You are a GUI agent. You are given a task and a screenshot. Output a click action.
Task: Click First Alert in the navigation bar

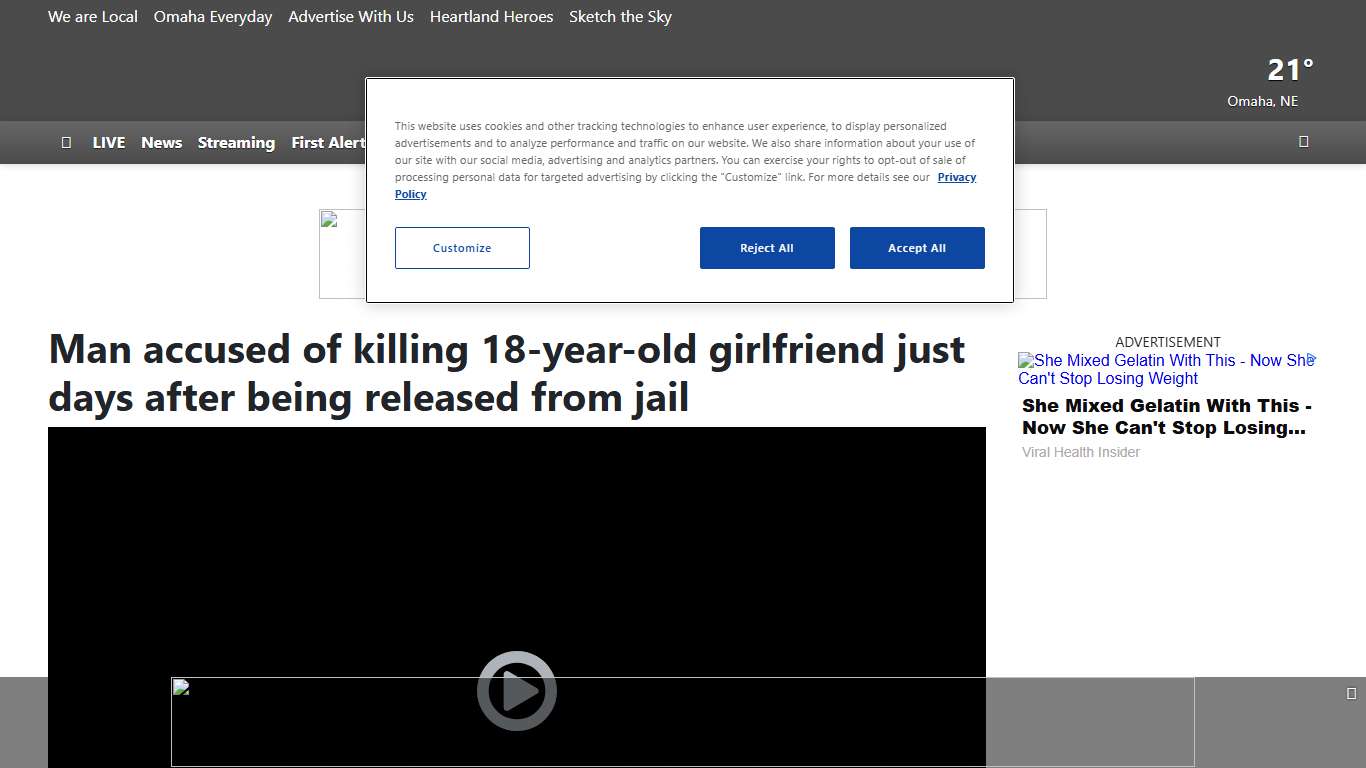(x=328, y=142)
